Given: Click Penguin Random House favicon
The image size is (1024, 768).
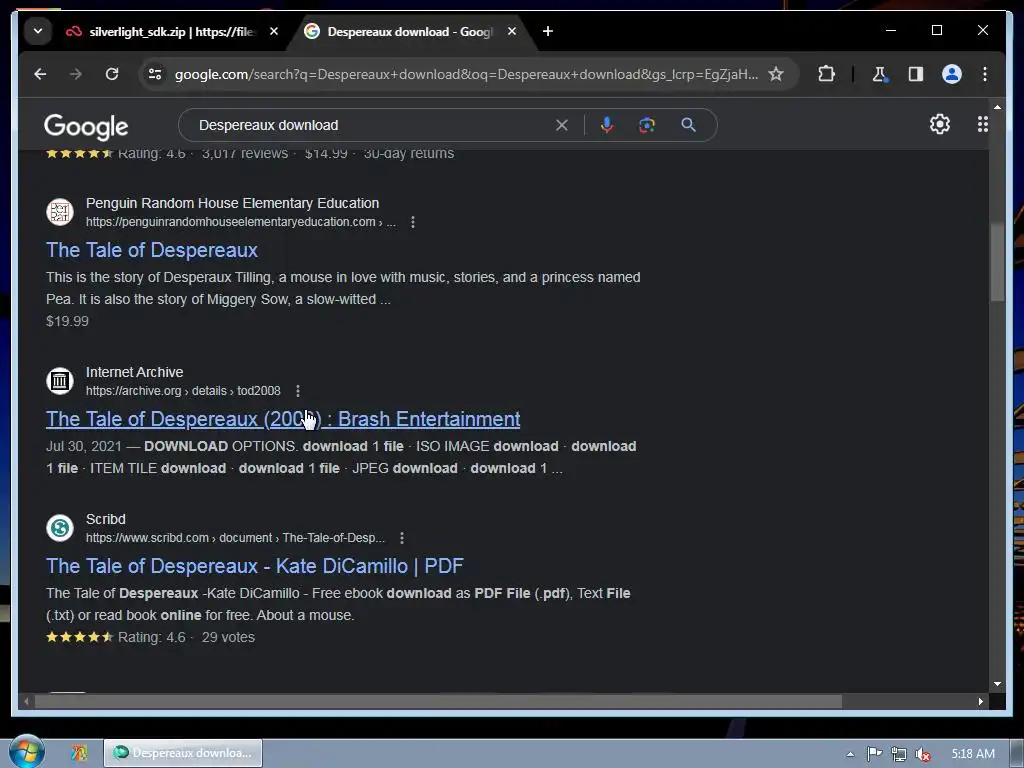Looking at the screenshot, I should (x=60, y=212).
